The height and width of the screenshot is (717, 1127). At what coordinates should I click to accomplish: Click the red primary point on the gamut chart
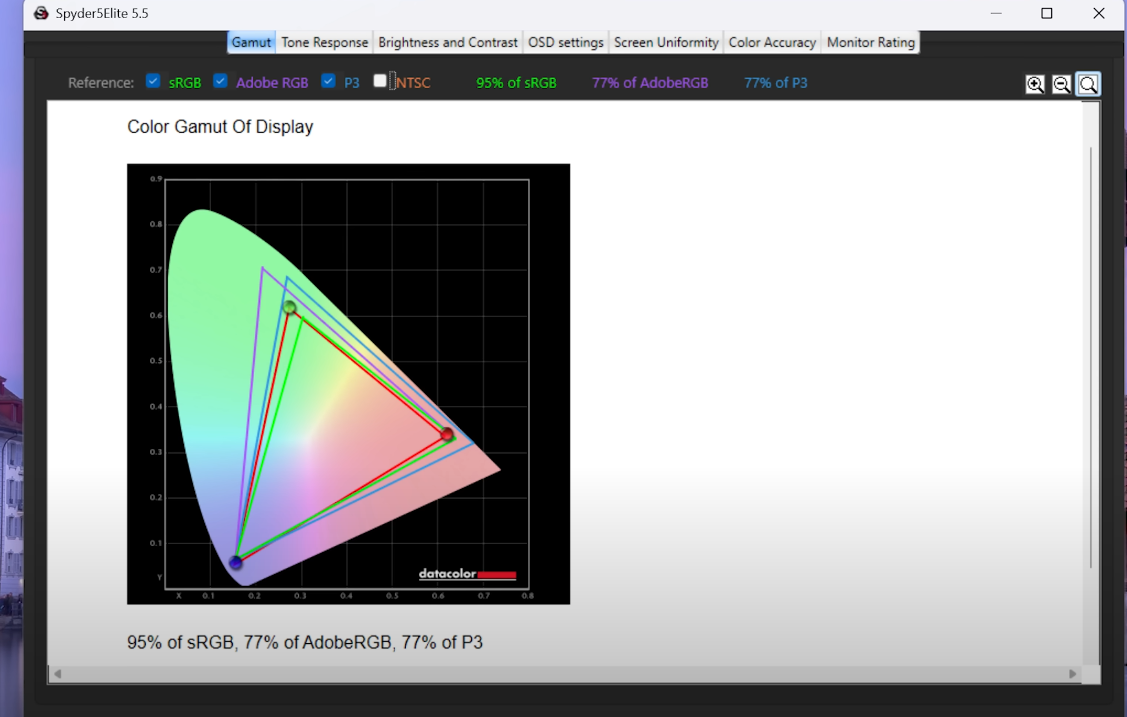pos(447,434)
